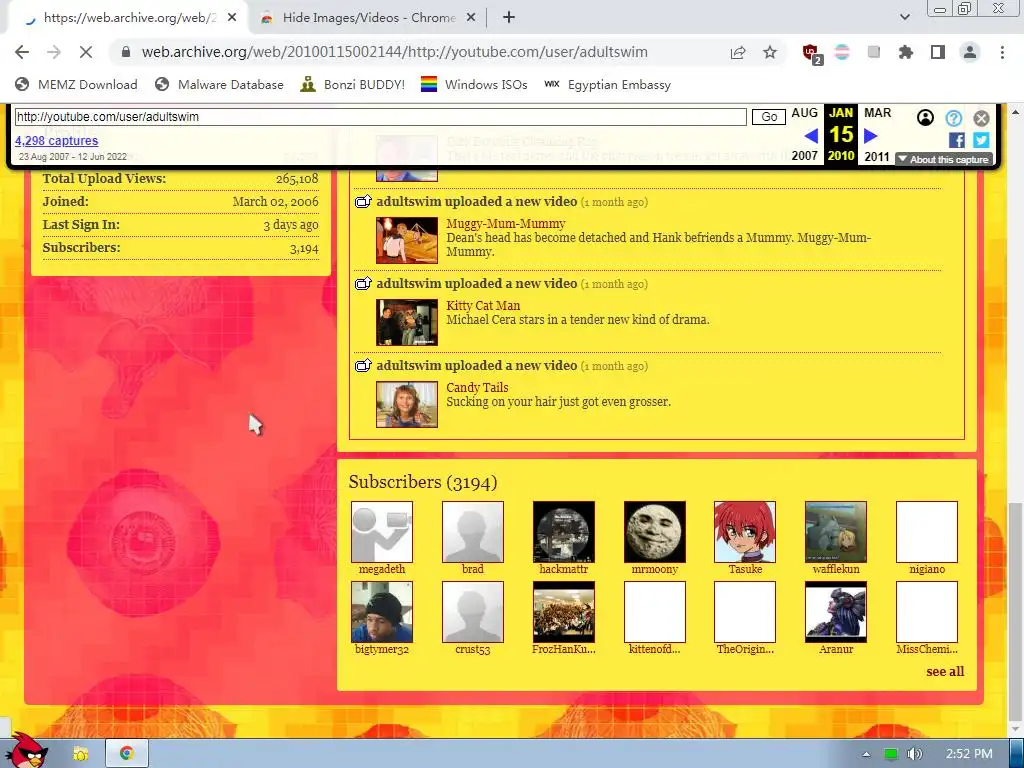Stop loading the page with X button
The height and width of the screenshot is (768, 1024).
86,52
